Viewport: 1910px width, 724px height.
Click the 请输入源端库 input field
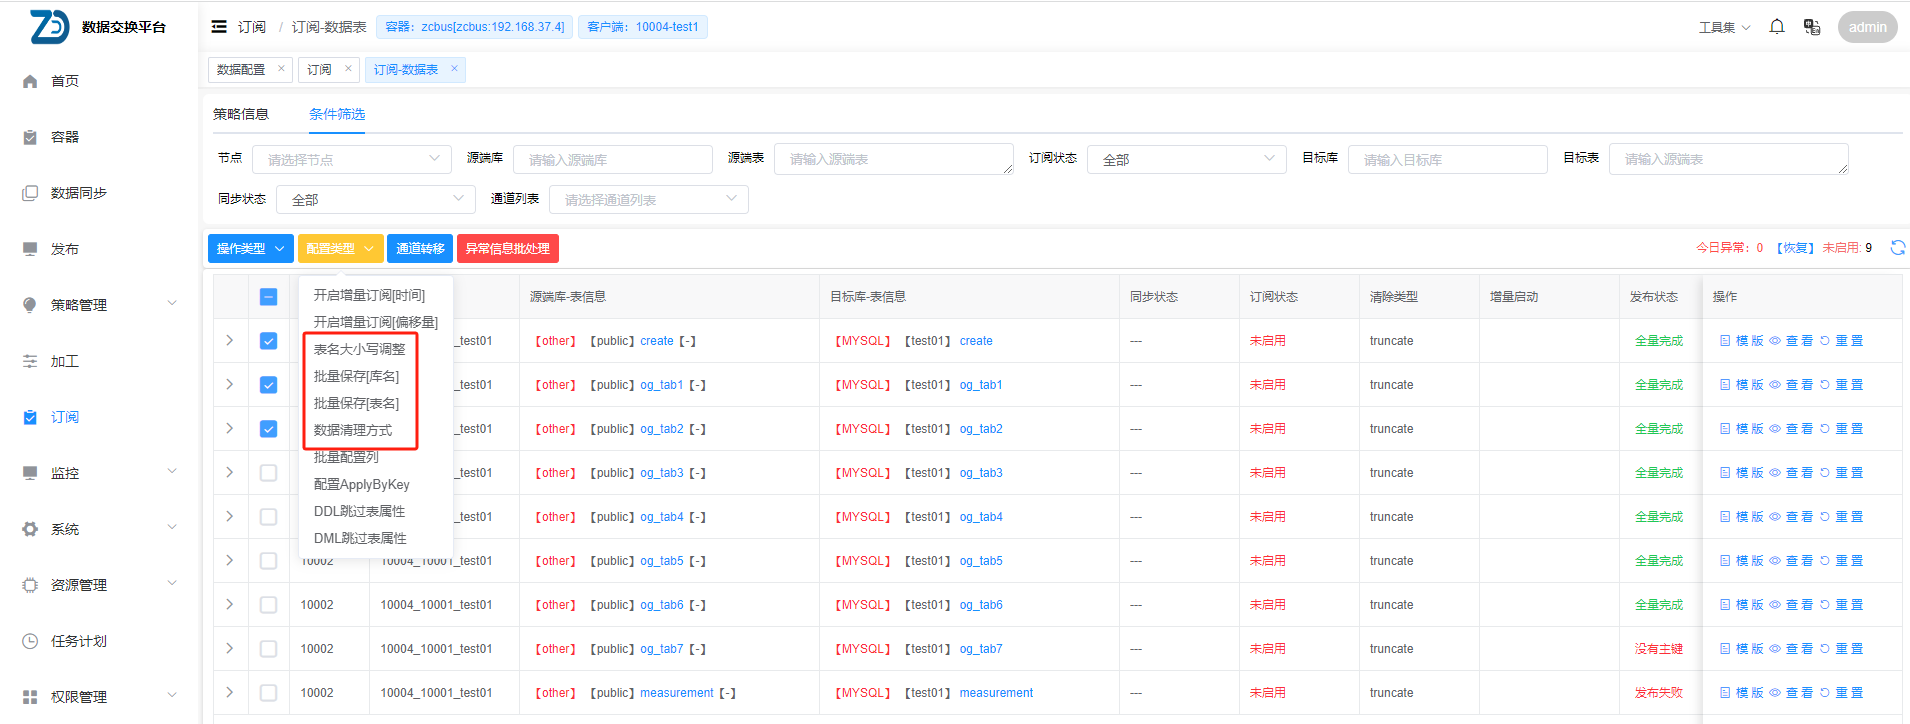[x=612, y=160]
